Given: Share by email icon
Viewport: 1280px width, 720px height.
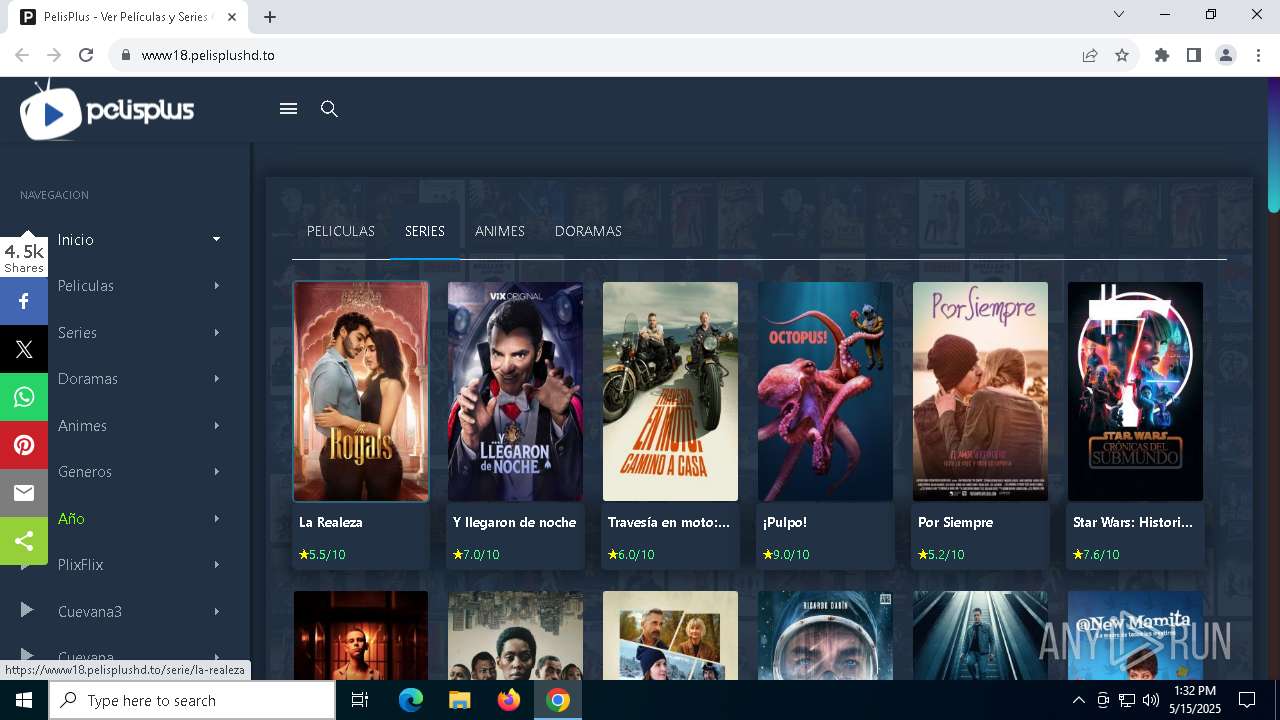Looking at the screenshot, I should [24, 493].
